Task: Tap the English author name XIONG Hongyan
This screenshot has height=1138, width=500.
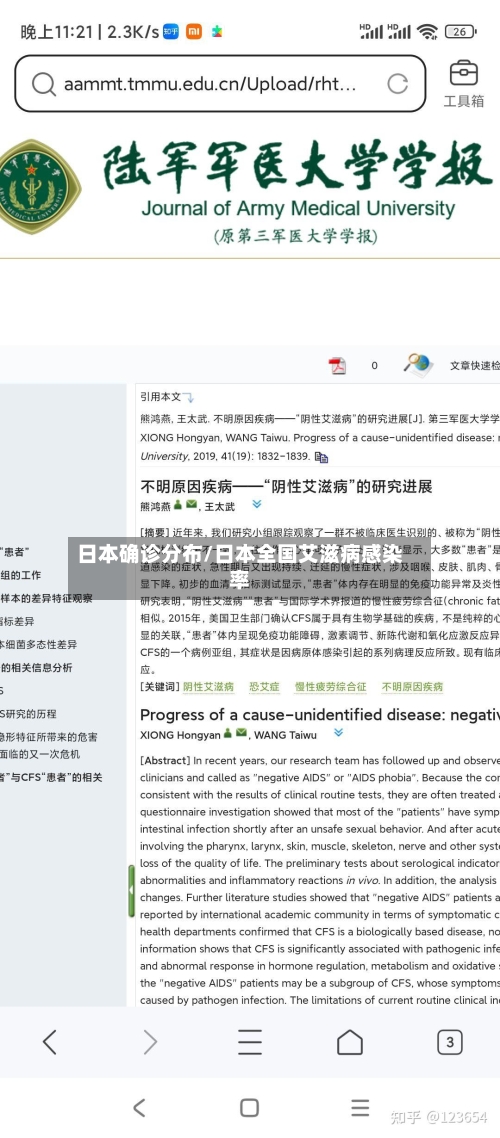Action: coord(180,734)
